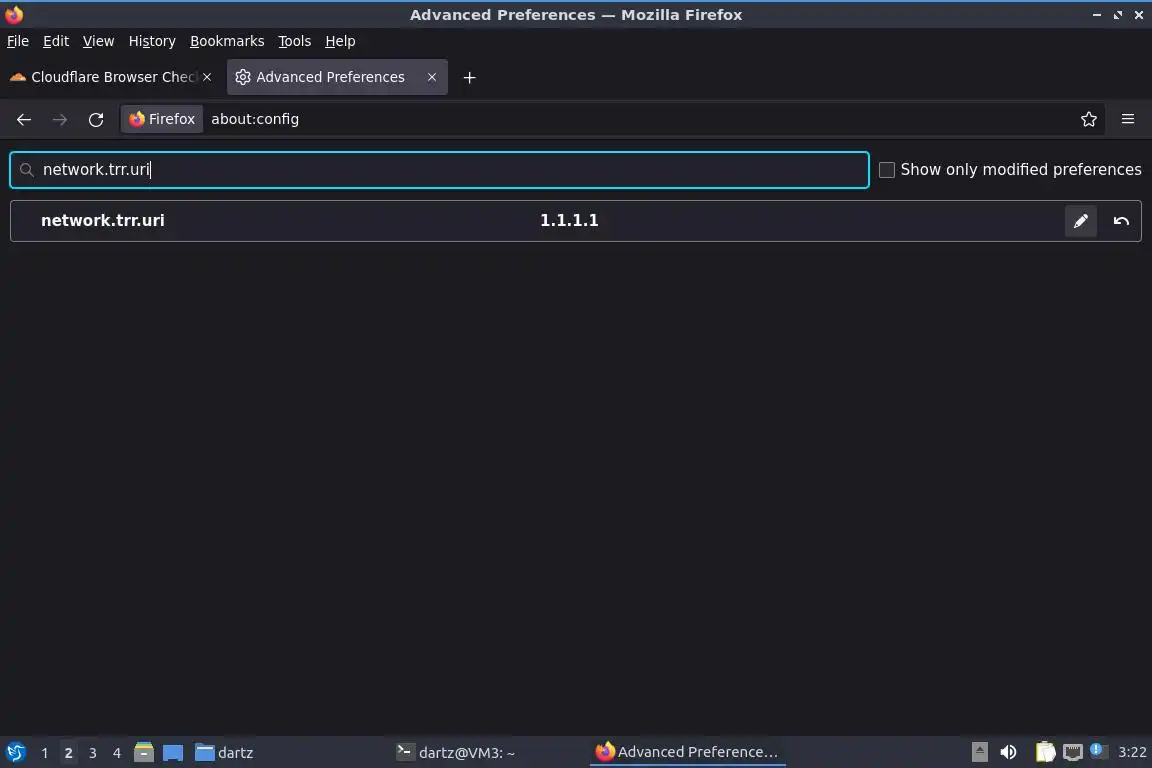Open the Tools menu
The width and height of the screenshot is (1152, 768).
coord(295,41)
